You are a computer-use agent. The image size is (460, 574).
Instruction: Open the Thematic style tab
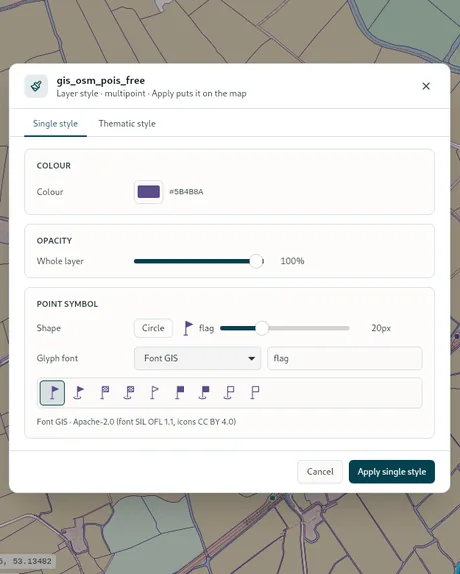pos(127,124)
